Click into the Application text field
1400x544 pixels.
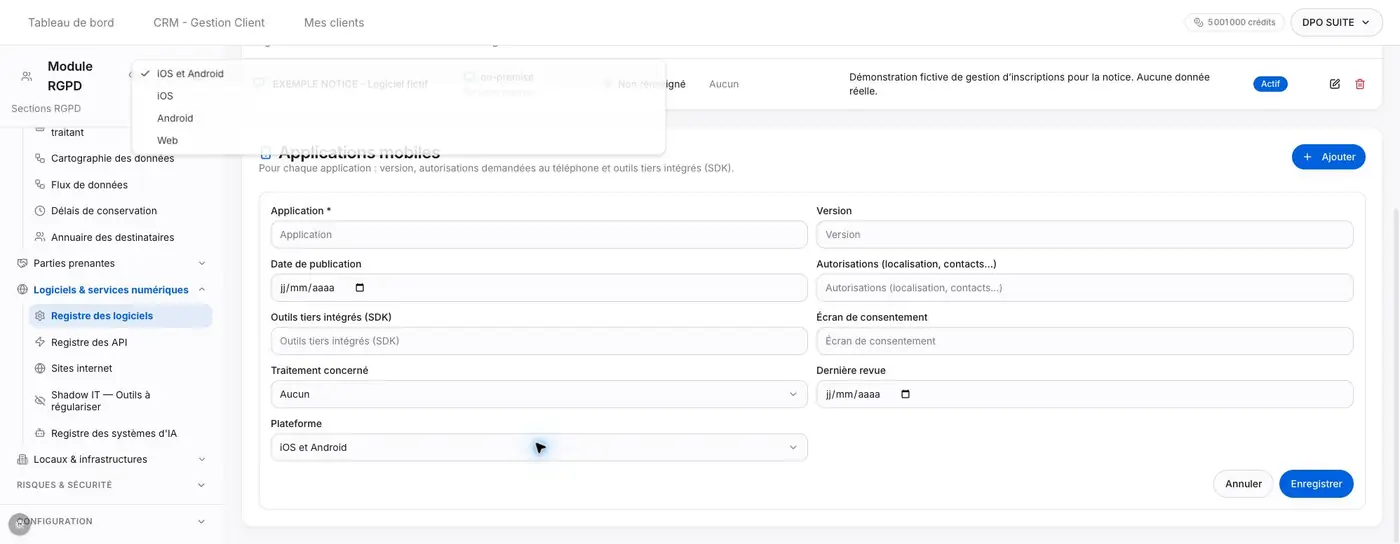[539, 234]
